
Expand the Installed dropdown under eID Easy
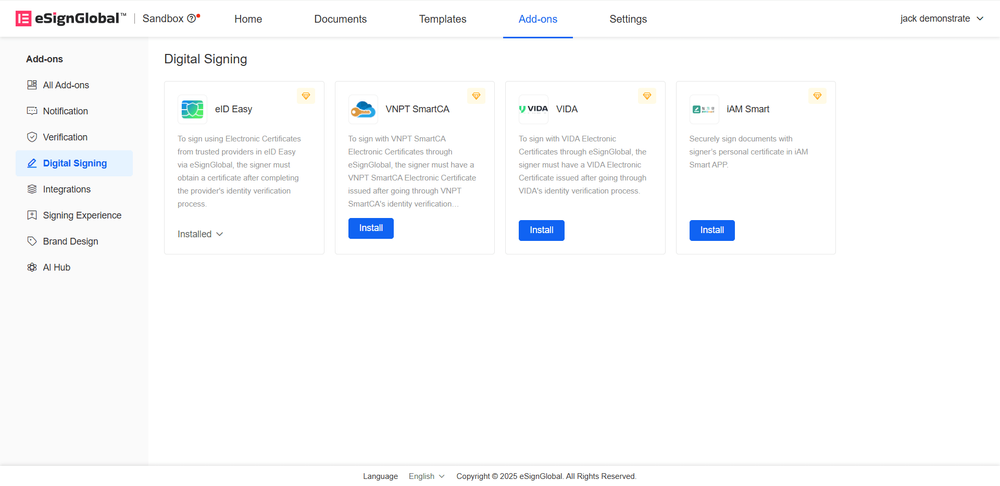pyautogui.click(x=201, y=234)
